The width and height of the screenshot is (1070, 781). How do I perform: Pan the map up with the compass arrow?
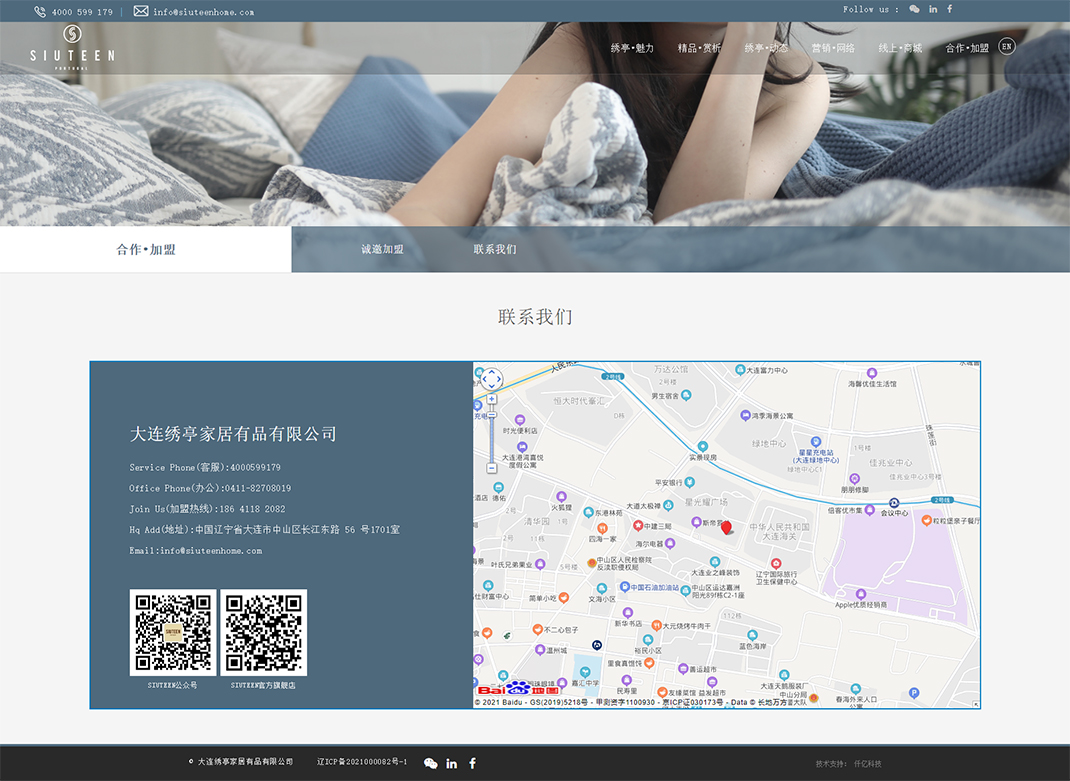point(491,372)
